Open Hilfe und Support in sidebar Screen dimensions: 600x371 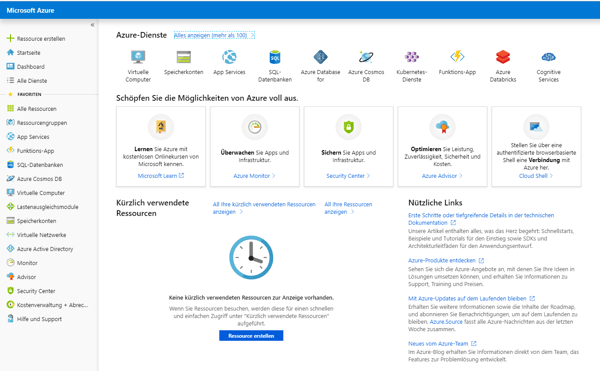point(39,319)
